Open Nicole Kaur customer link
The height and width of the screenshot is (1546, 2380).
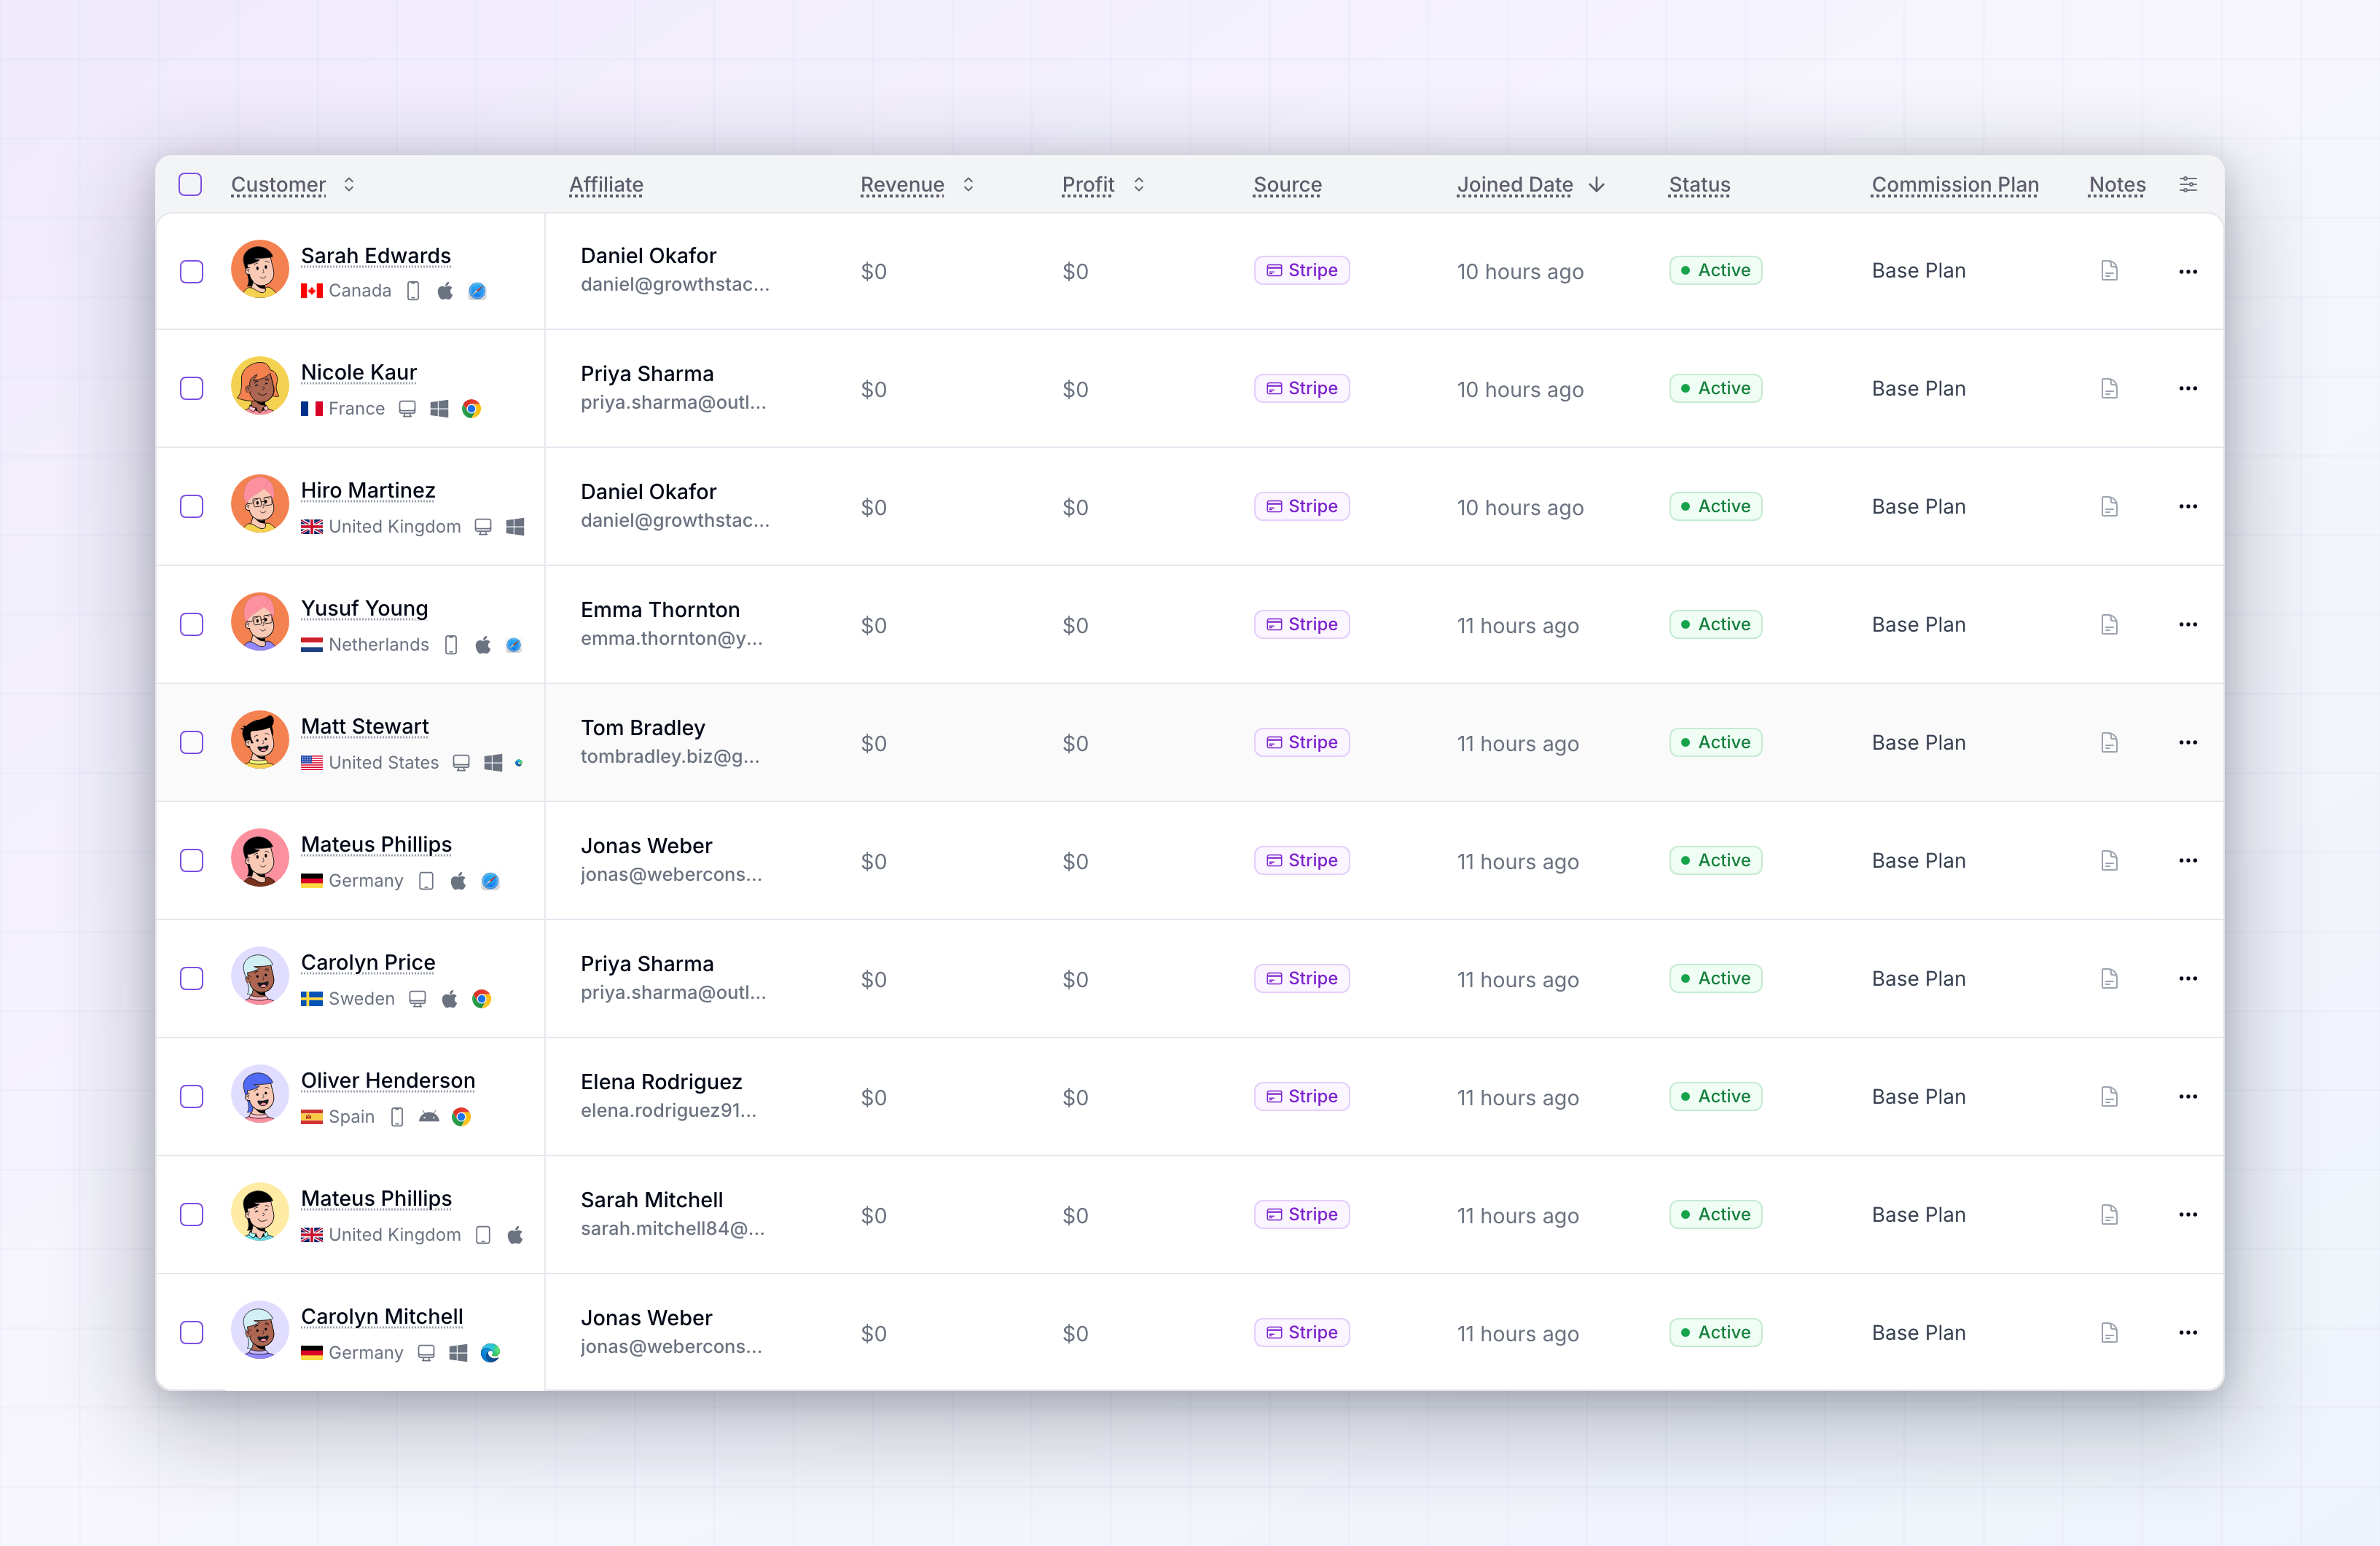359,373
